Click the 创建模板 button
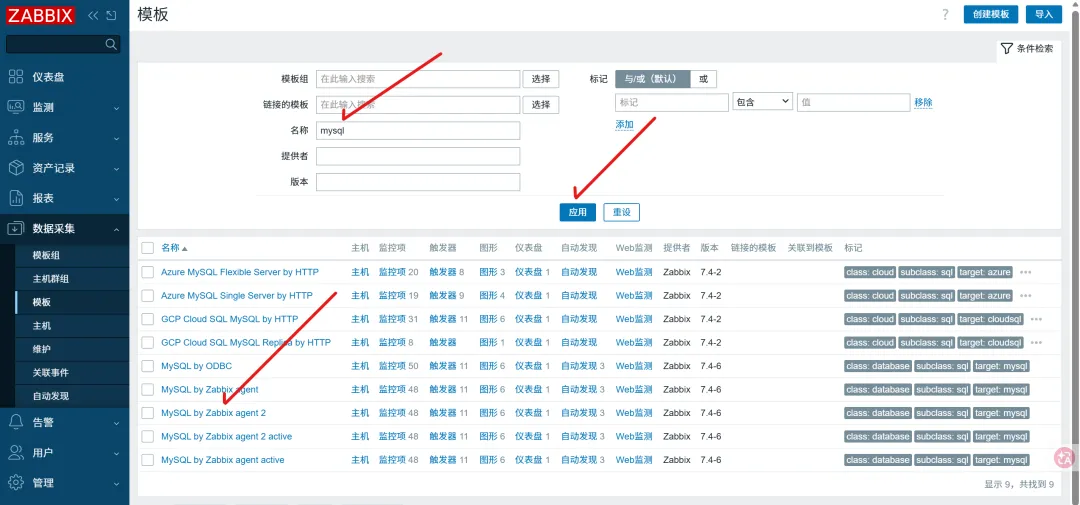The image size is (1080, 505). pos(990,14)
